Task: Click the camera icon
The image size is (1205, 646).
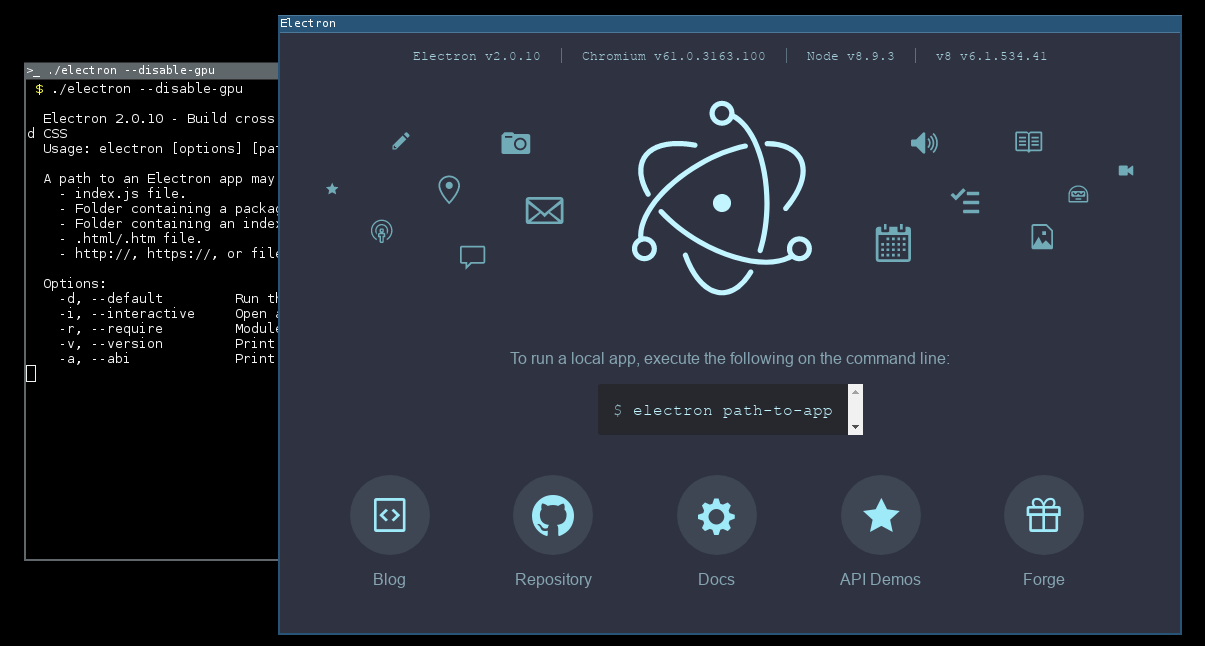Action: click(515, 142)
